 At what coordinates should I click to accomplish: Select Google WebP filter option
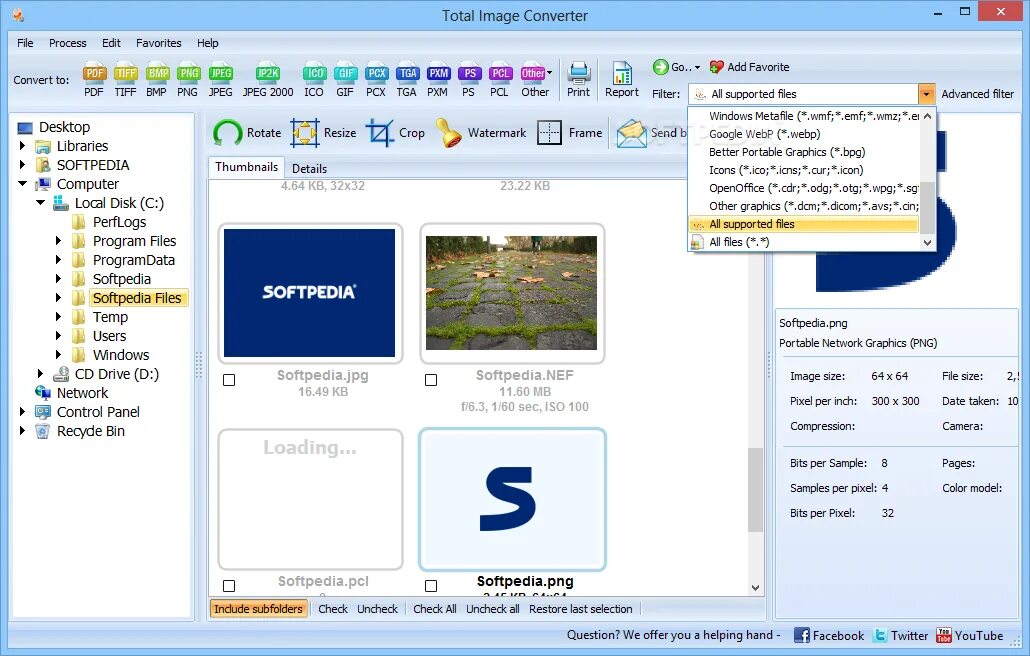[x=803, y=134]
